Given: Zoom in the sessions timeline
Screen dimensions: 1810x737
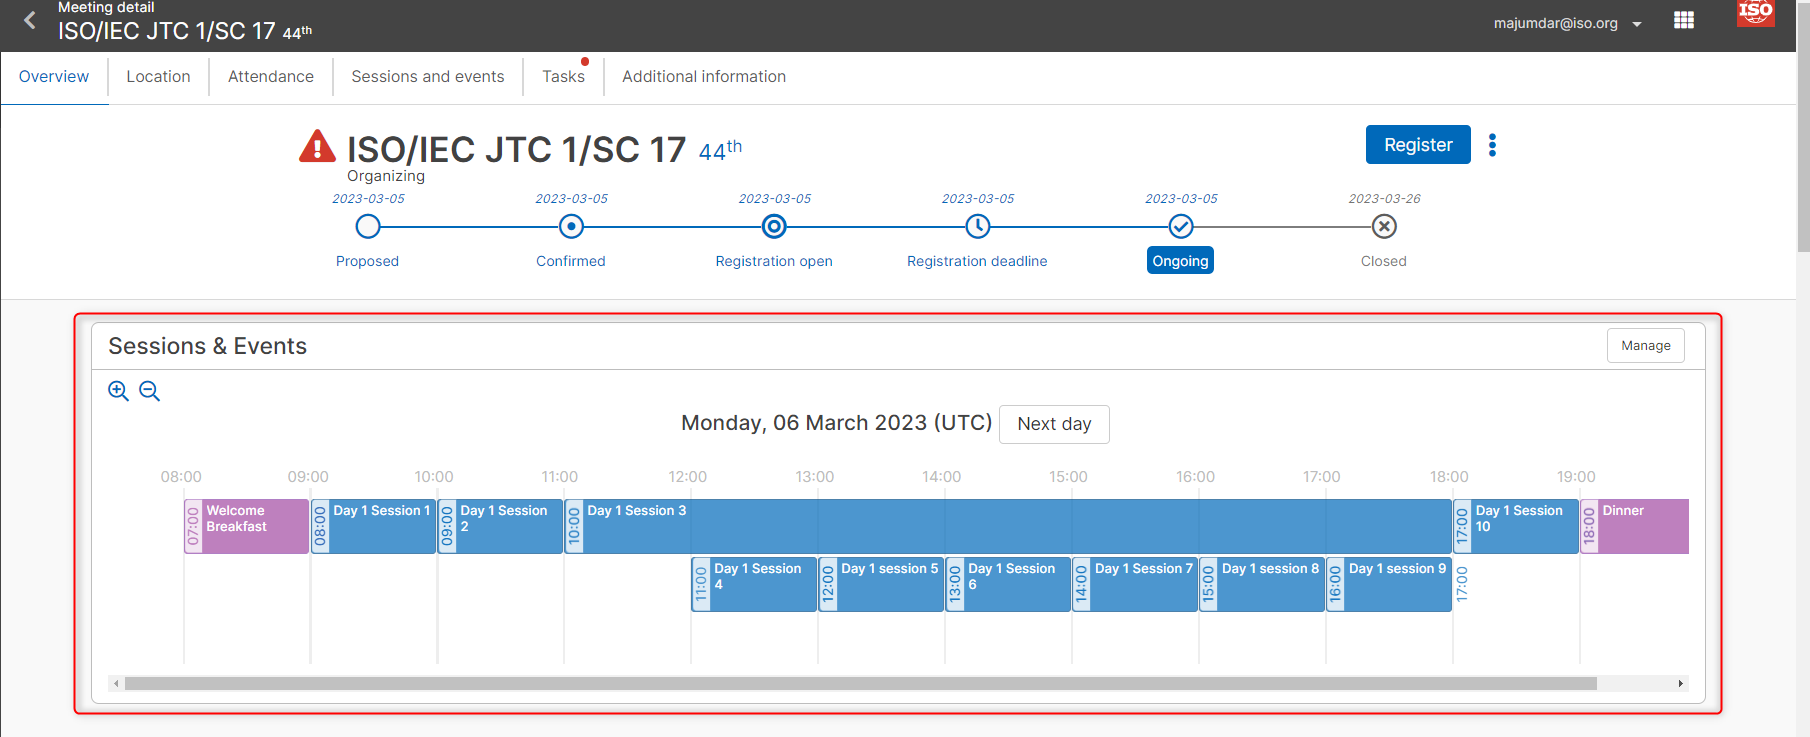Looking at the screenshot, I should [x=118, y=391].
